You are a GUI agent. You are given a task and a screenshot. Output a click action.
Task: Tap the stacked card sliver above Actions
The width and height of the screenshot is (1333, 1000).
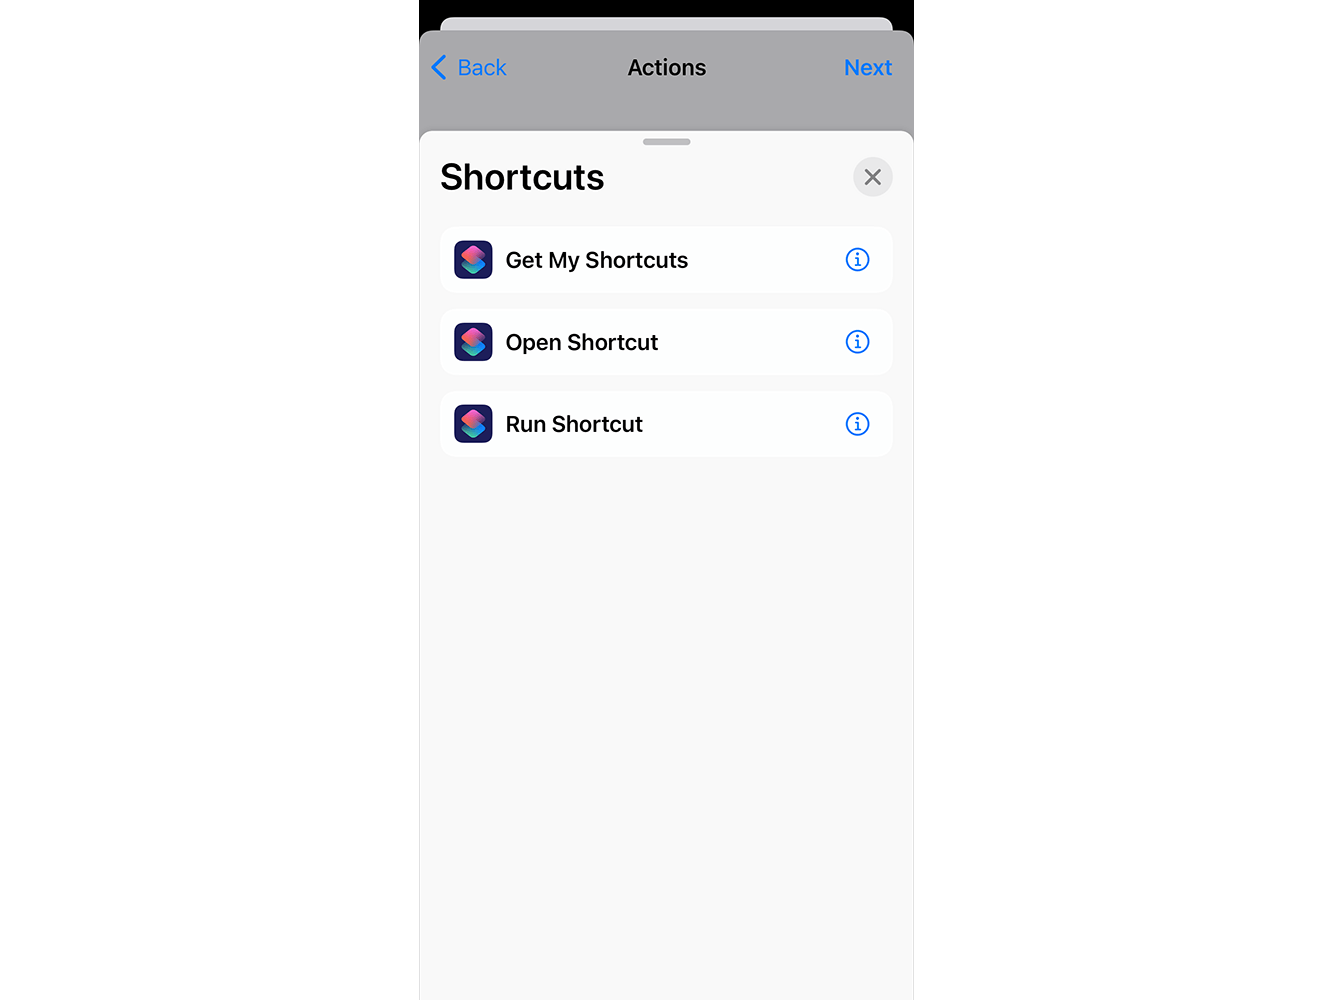[x=666, y=23]
